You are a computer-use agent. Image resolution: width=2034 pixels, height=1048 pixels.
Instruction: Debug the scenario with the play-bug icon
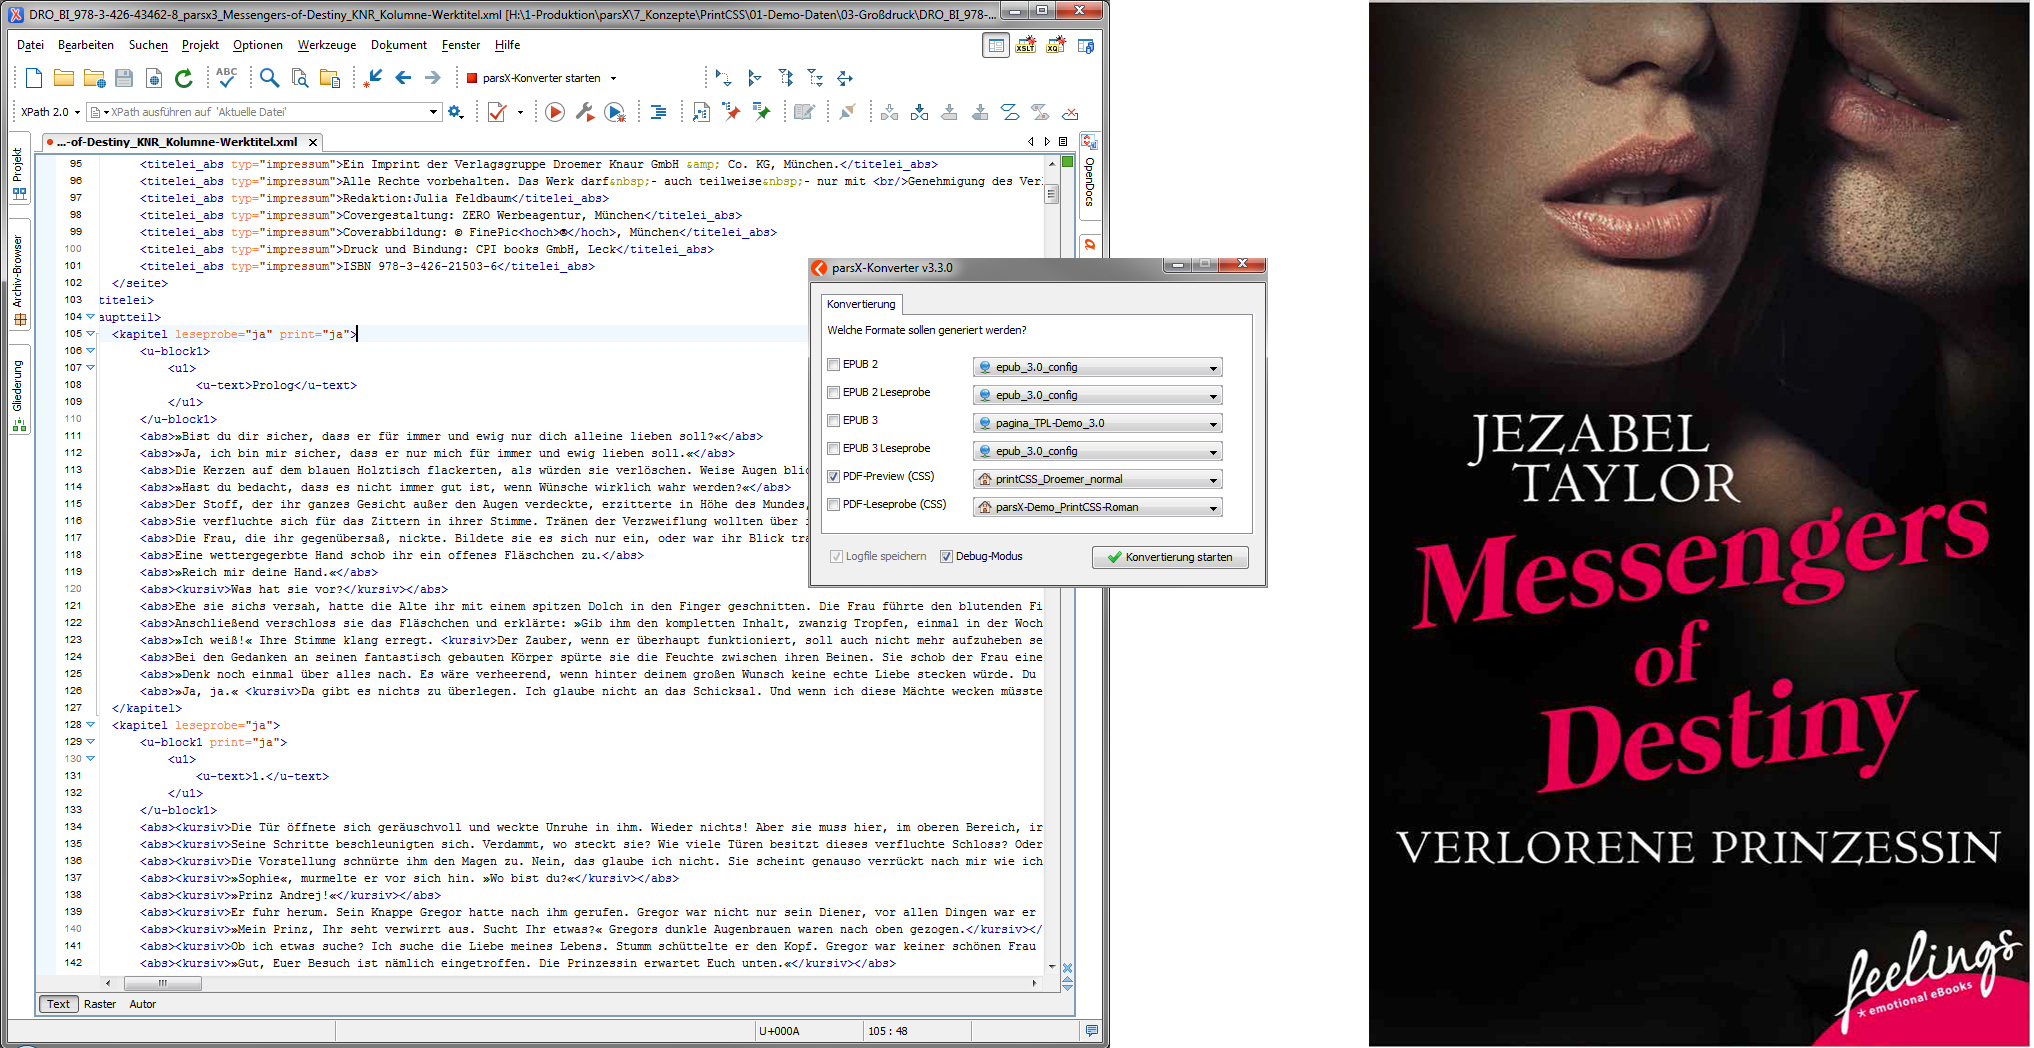pos(616,112)
